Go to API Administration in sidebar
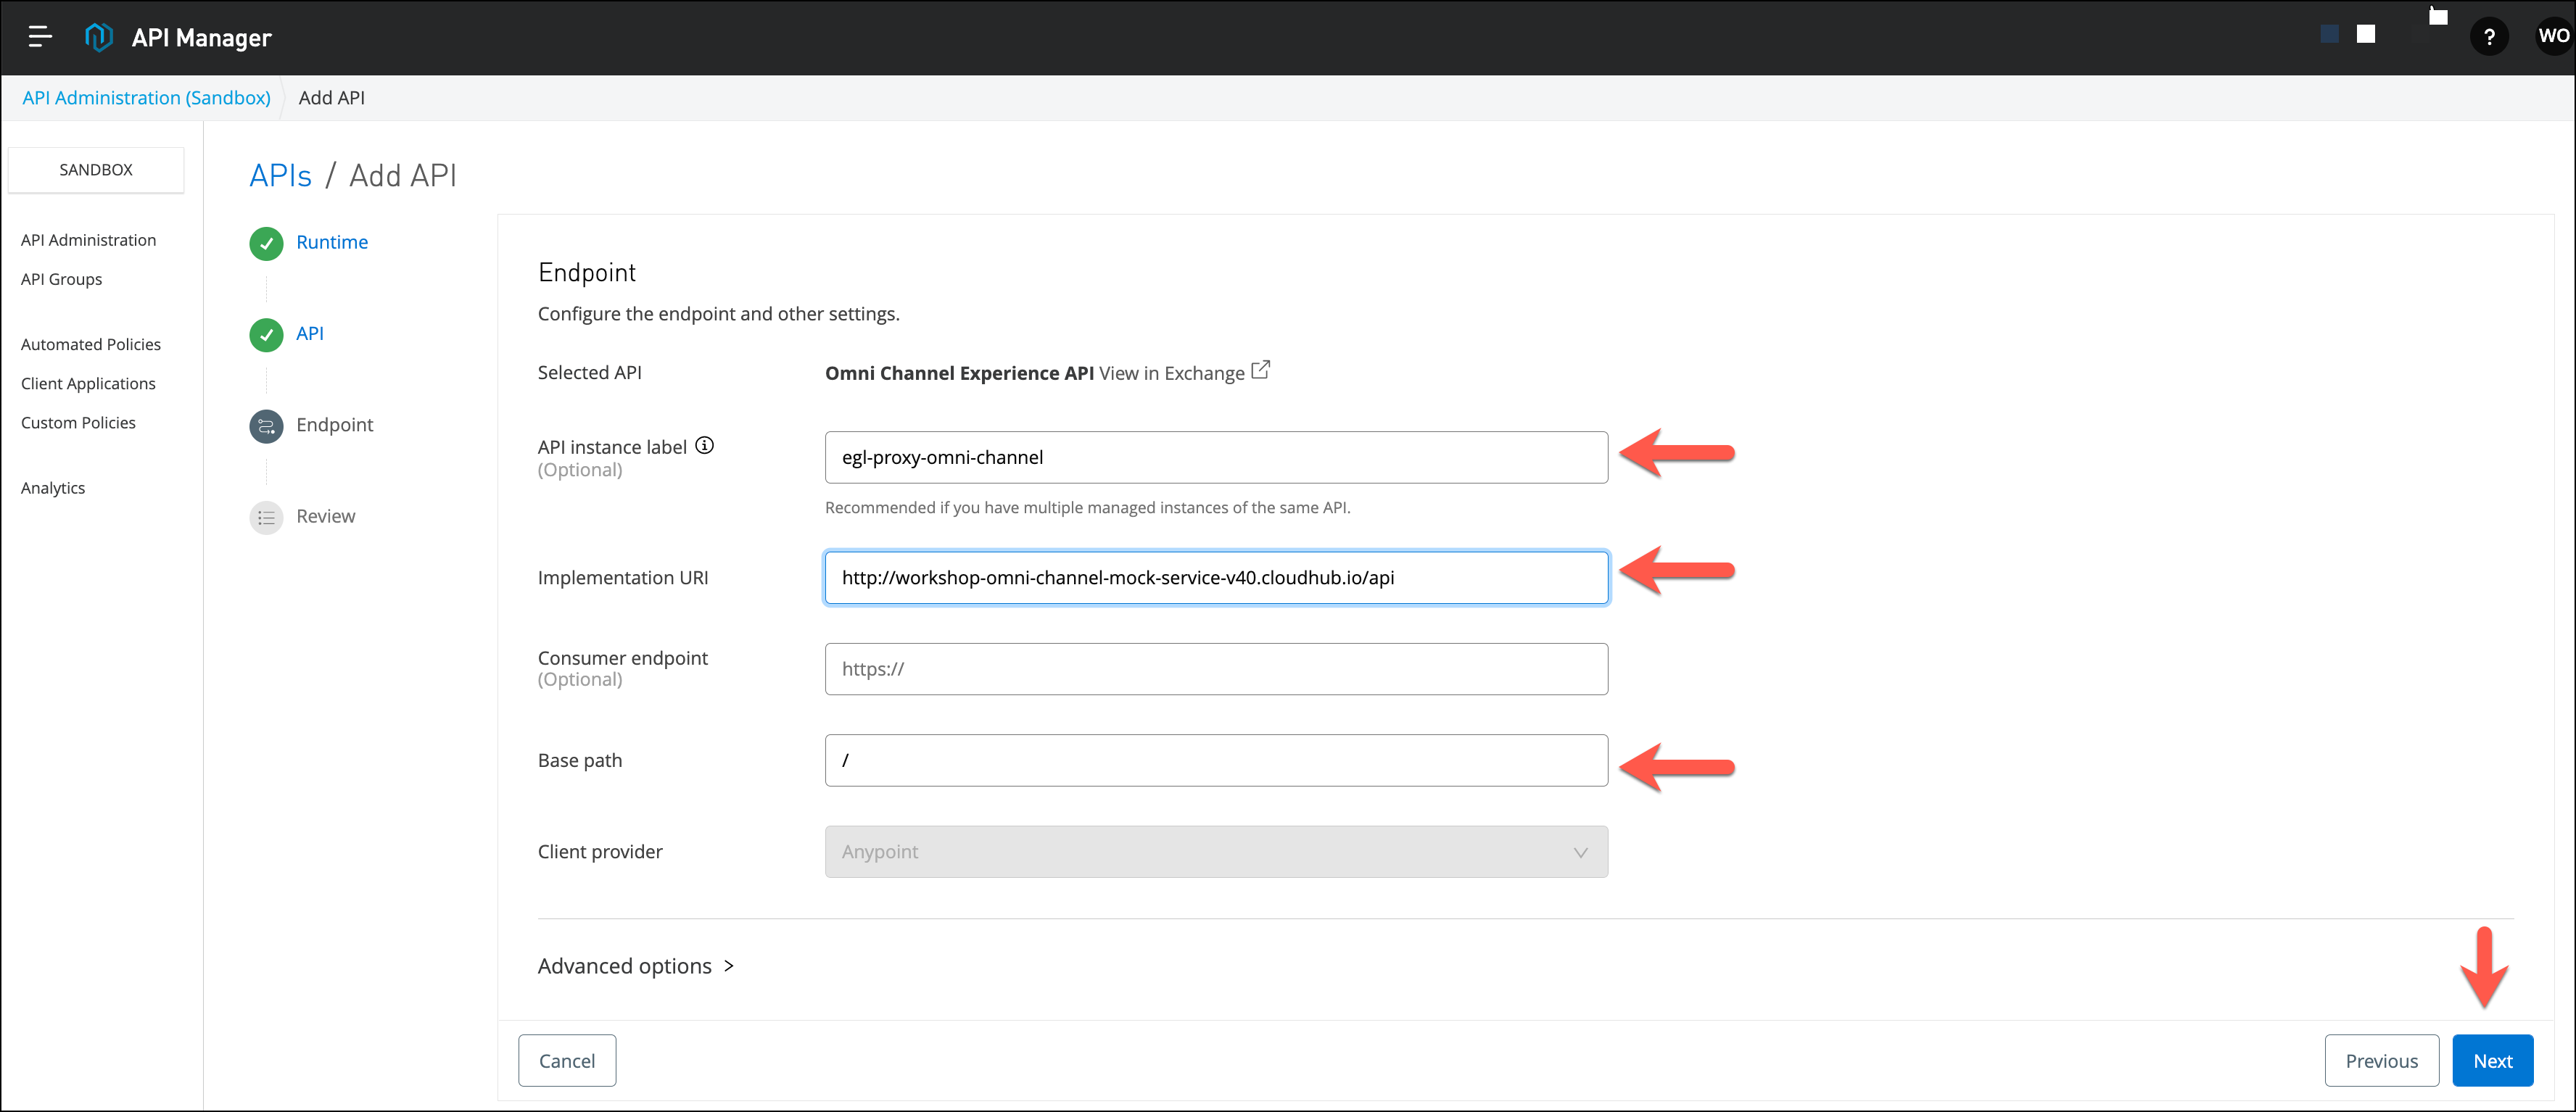2576x1112 pixels. pyautogui.click(x=88, y=240)
